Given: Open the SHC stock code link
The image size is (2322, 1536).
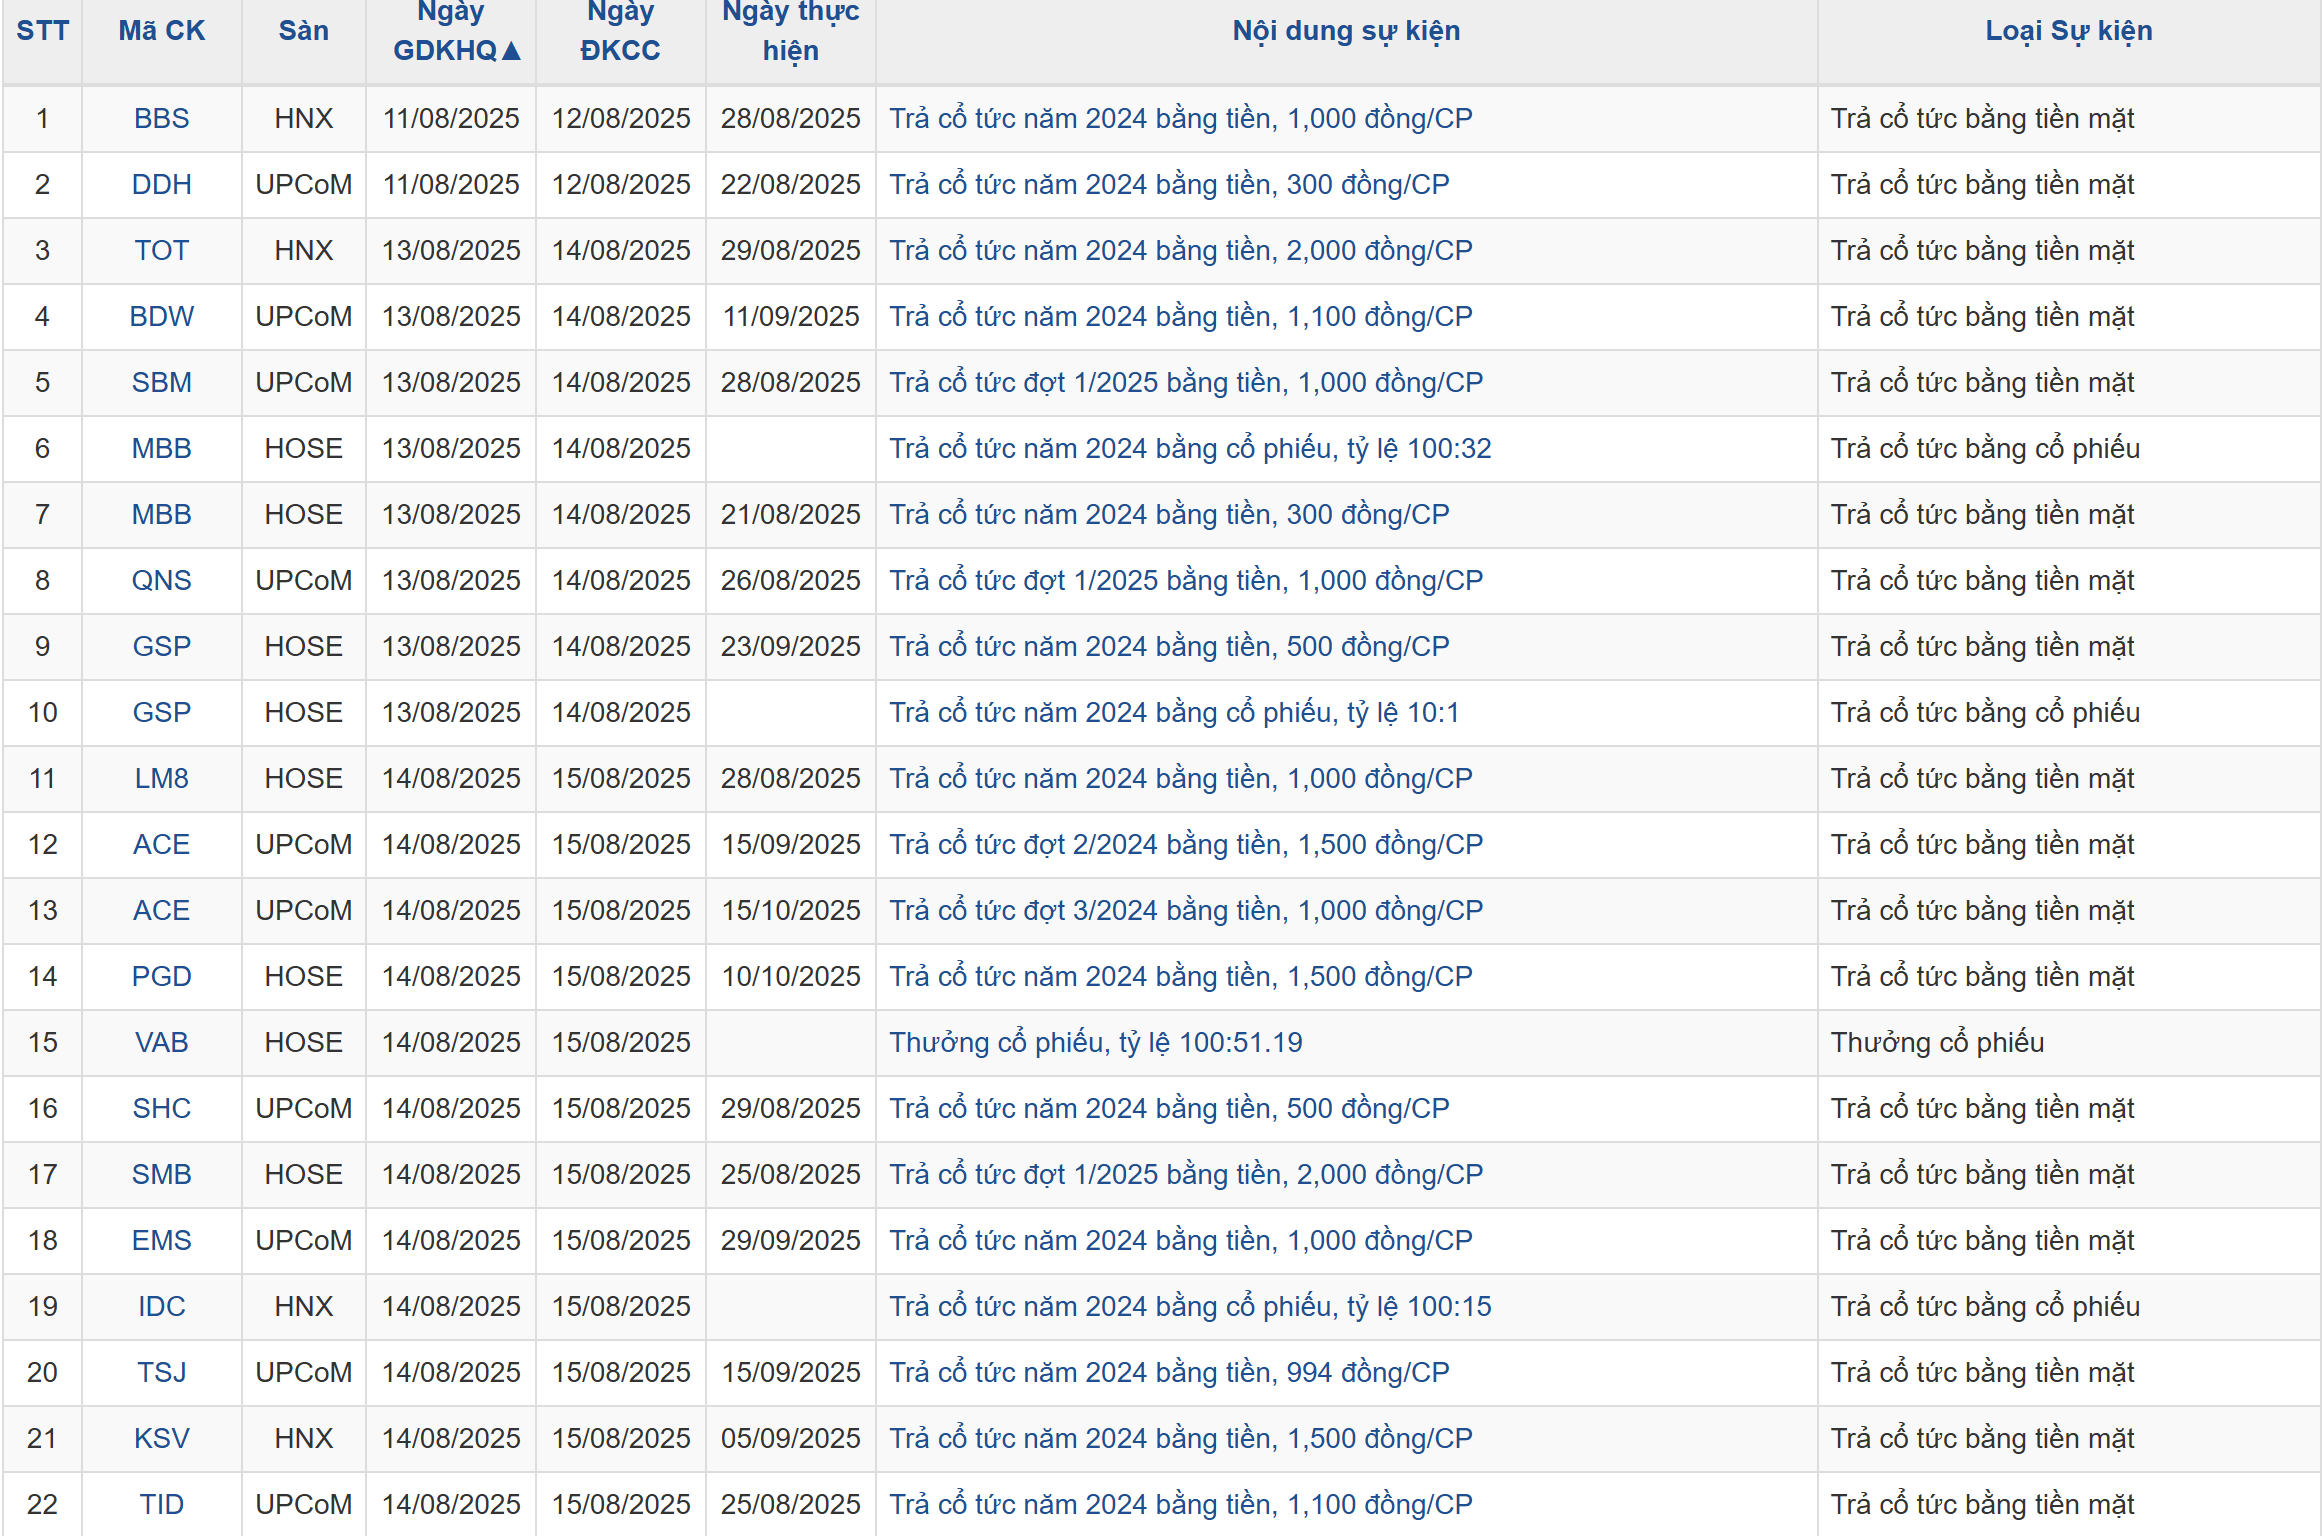Looking at the screenshot, I should point(161,1109).
